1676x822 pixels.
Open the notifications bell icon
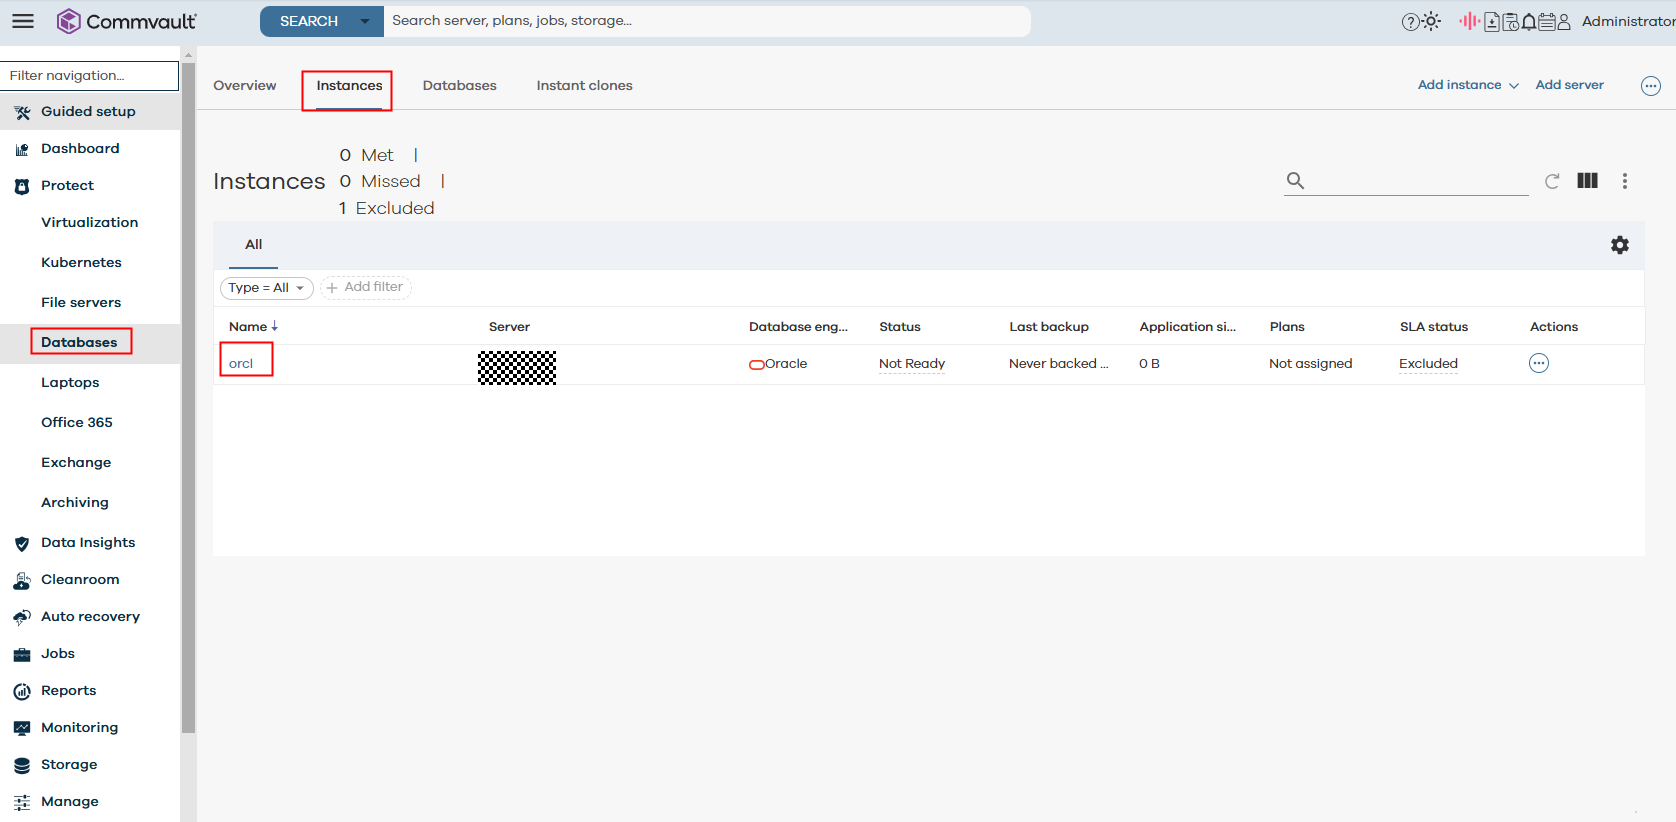click(1529, 22)
